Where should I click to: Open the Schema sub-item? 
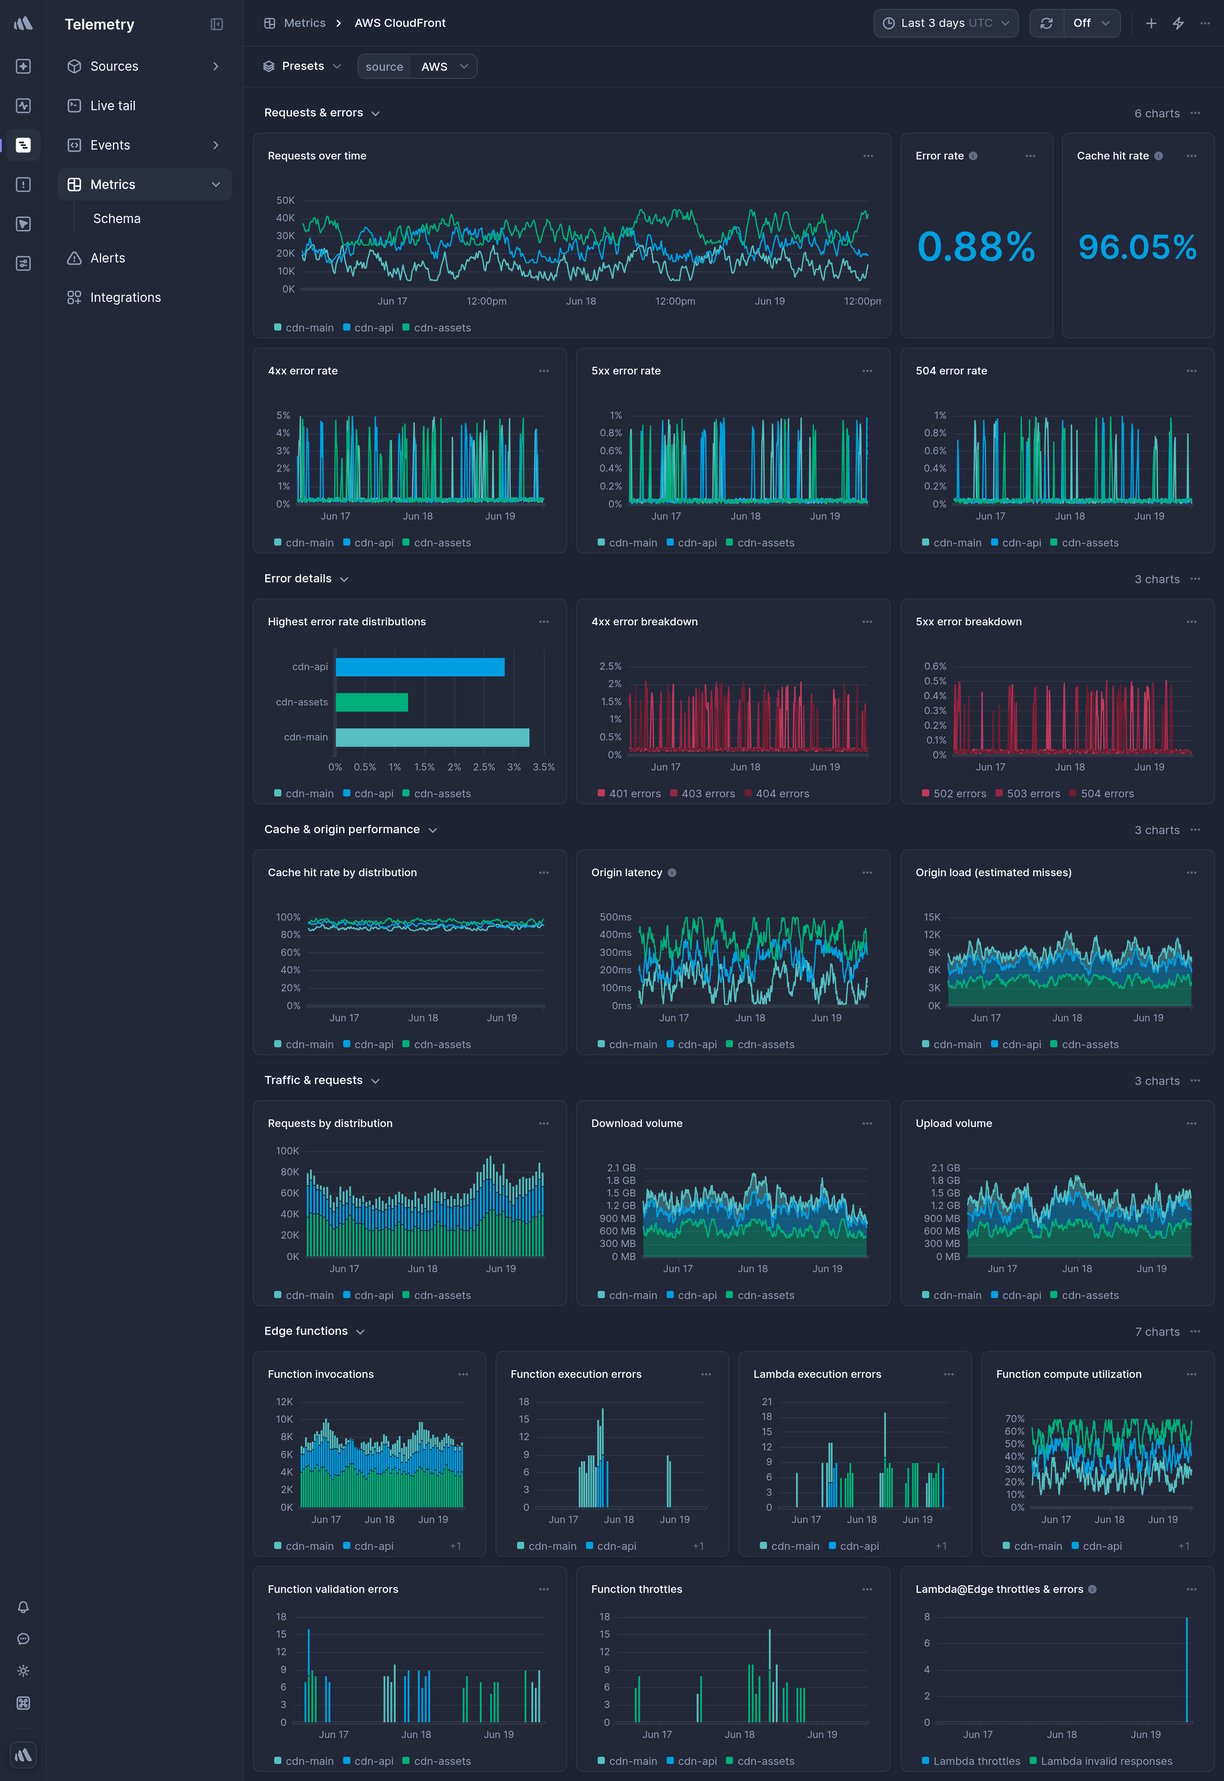pos(117,219)
